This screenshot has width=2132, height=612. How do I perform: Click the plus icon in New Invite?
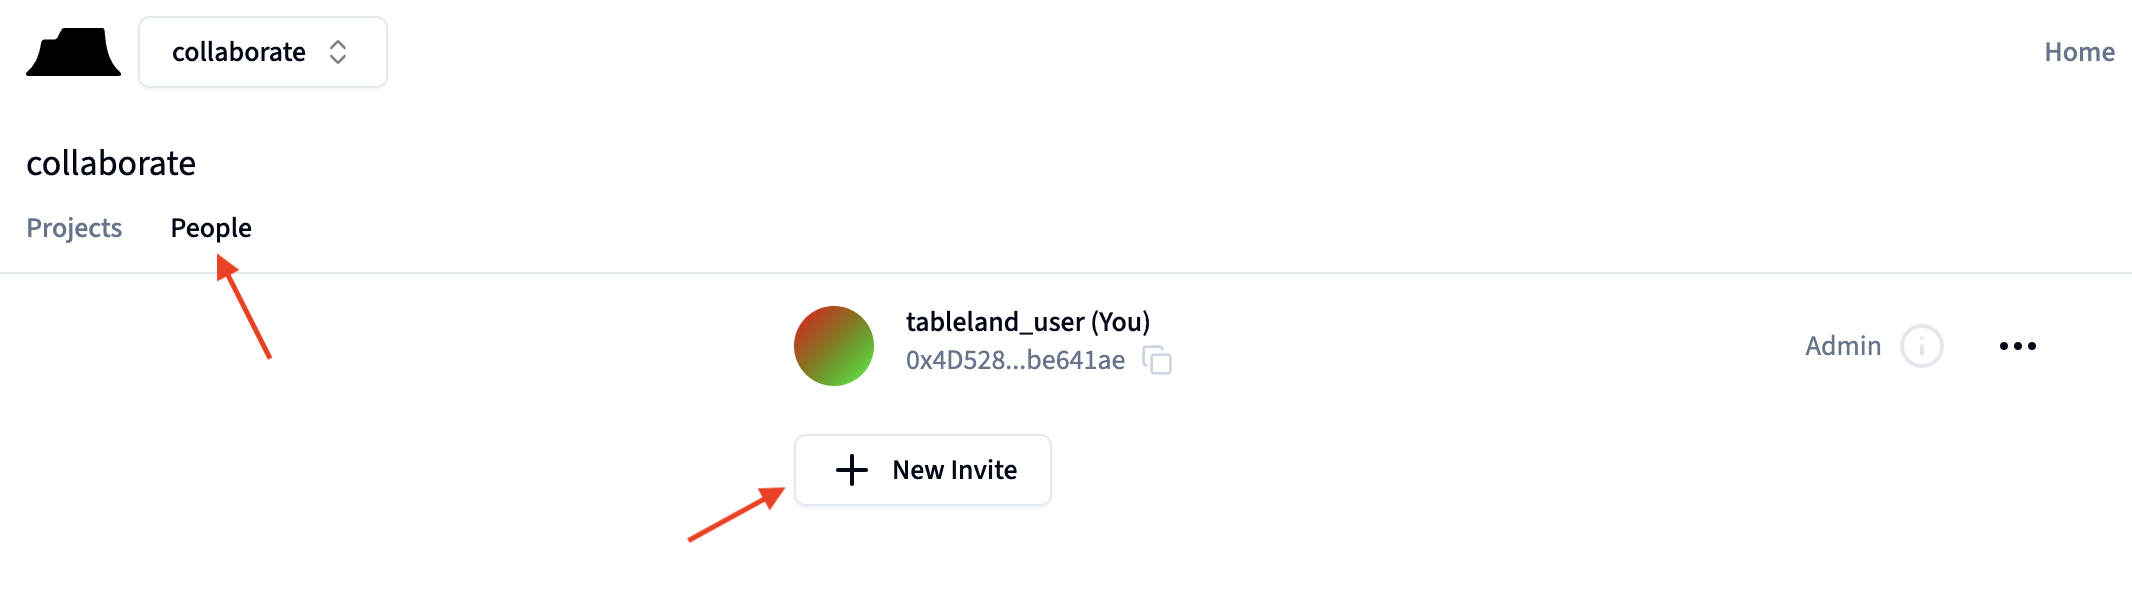click(852, 470)
